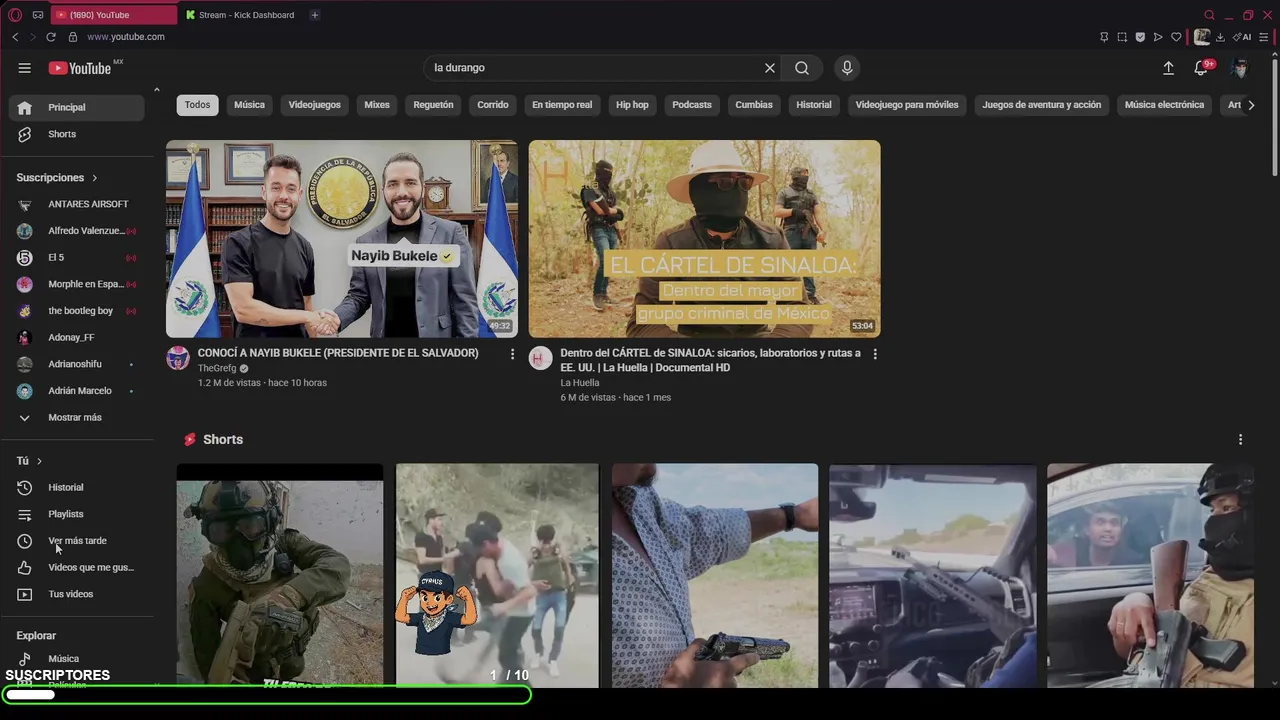The image size is (1280, 720).
Task: Open Ver más tarde list
Action: [77, 541]
